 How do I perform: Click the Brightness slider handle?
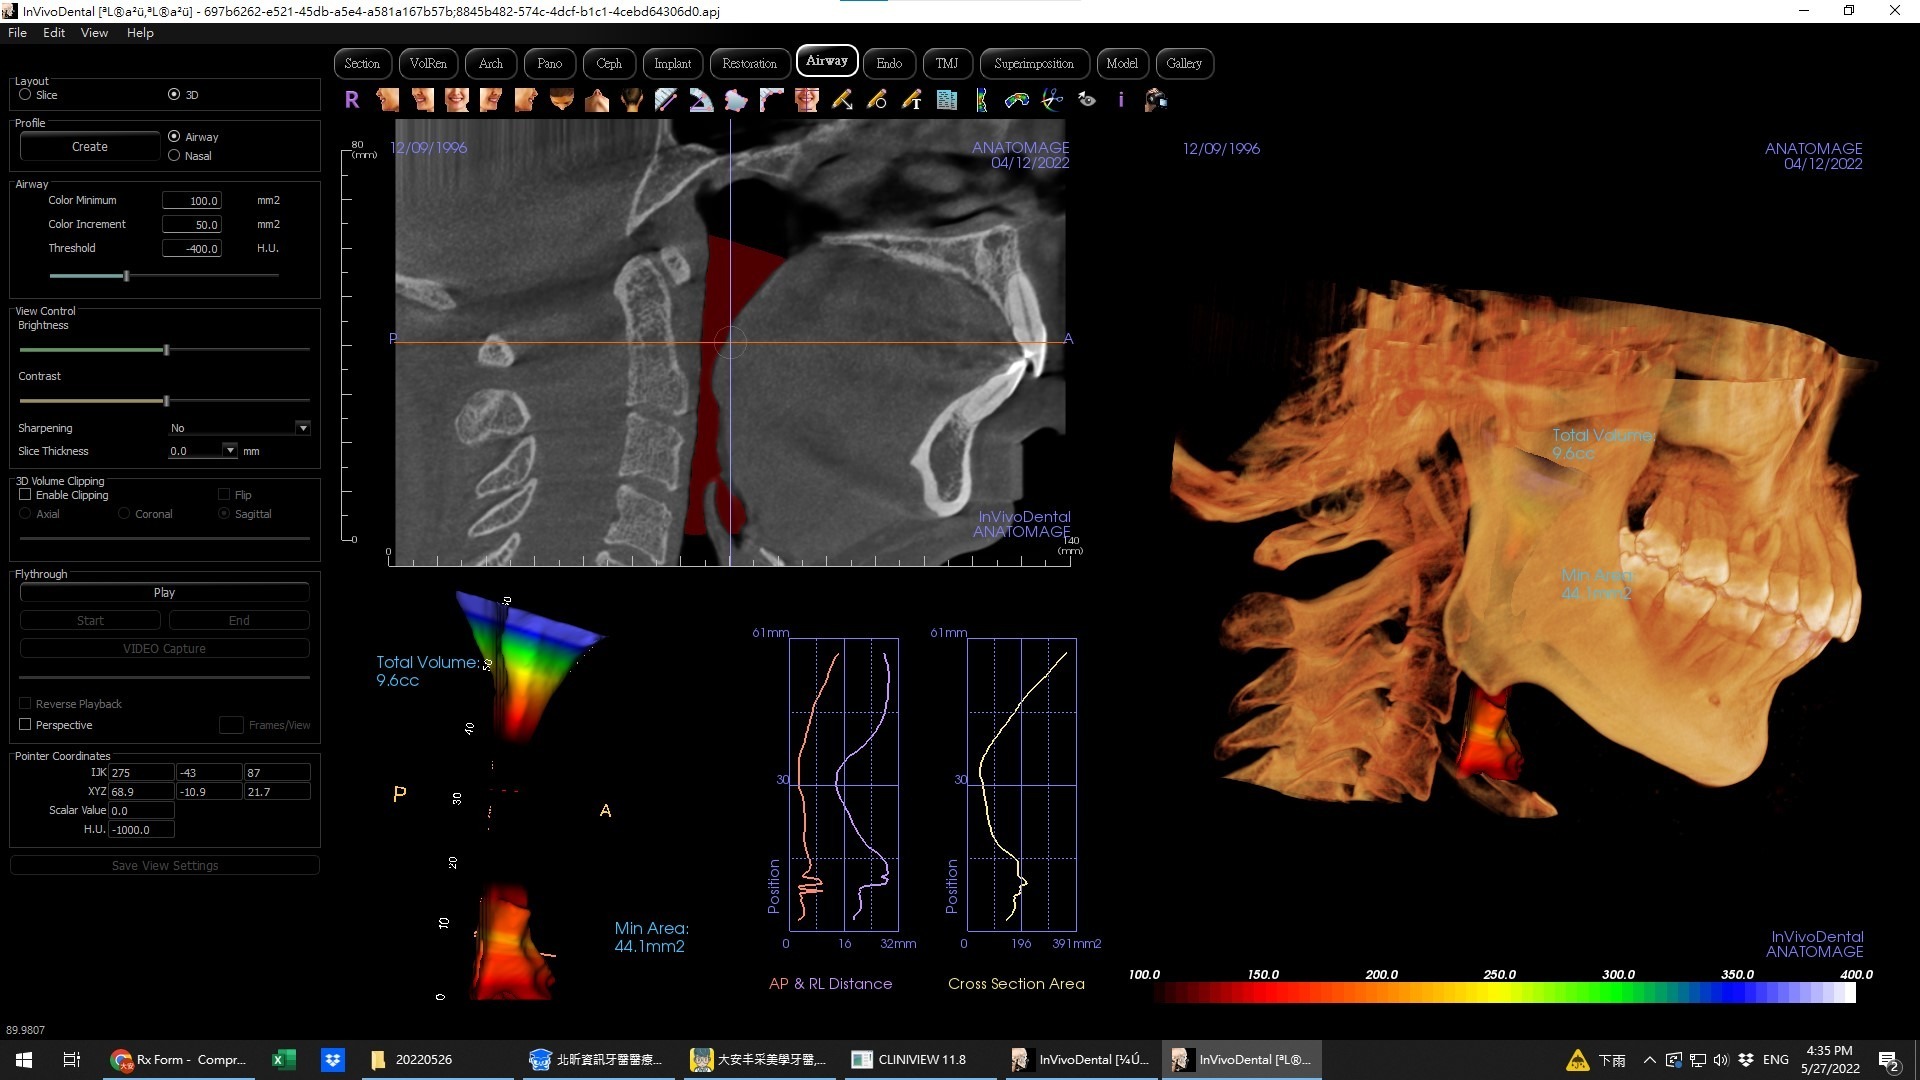(166, 350)
